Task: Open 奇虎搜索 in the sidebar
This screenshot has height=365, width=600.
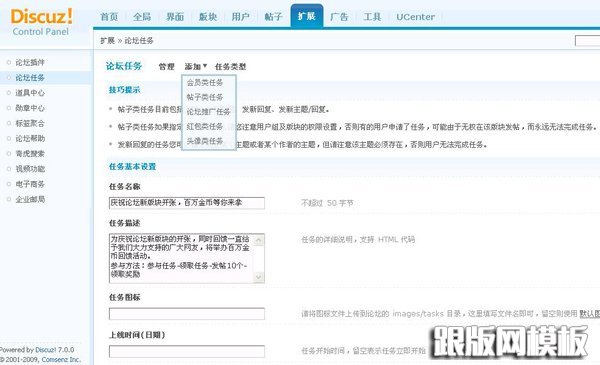Action: [30, 154]
